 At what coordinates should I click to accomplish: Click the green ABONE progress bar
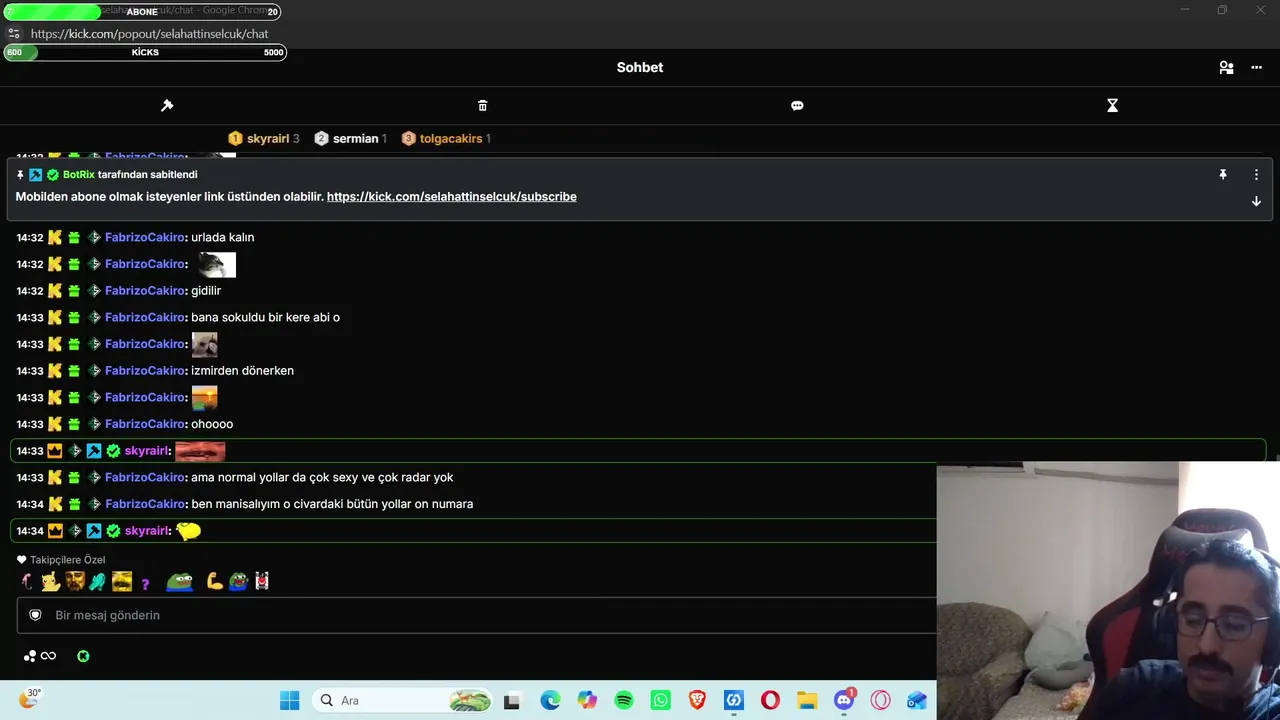(142, 12)
